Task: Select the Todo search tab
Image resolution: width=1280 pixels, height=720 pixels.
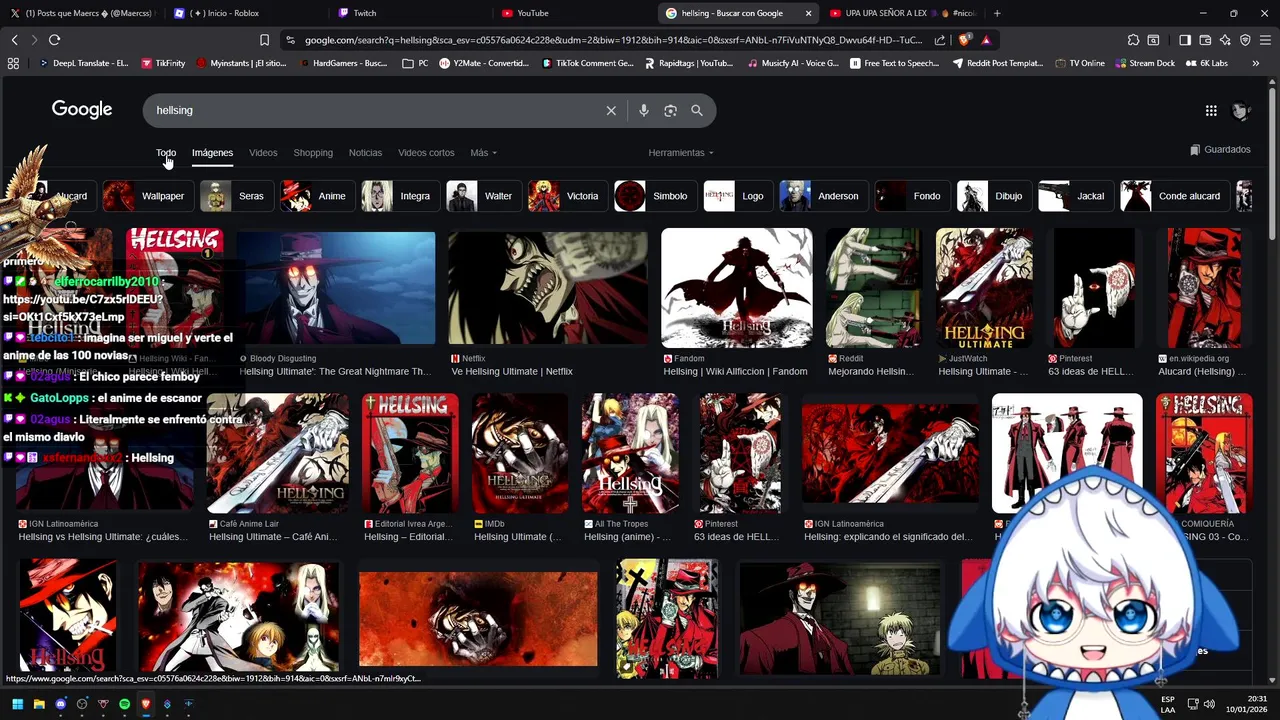Action: click(x=166, y=153)
